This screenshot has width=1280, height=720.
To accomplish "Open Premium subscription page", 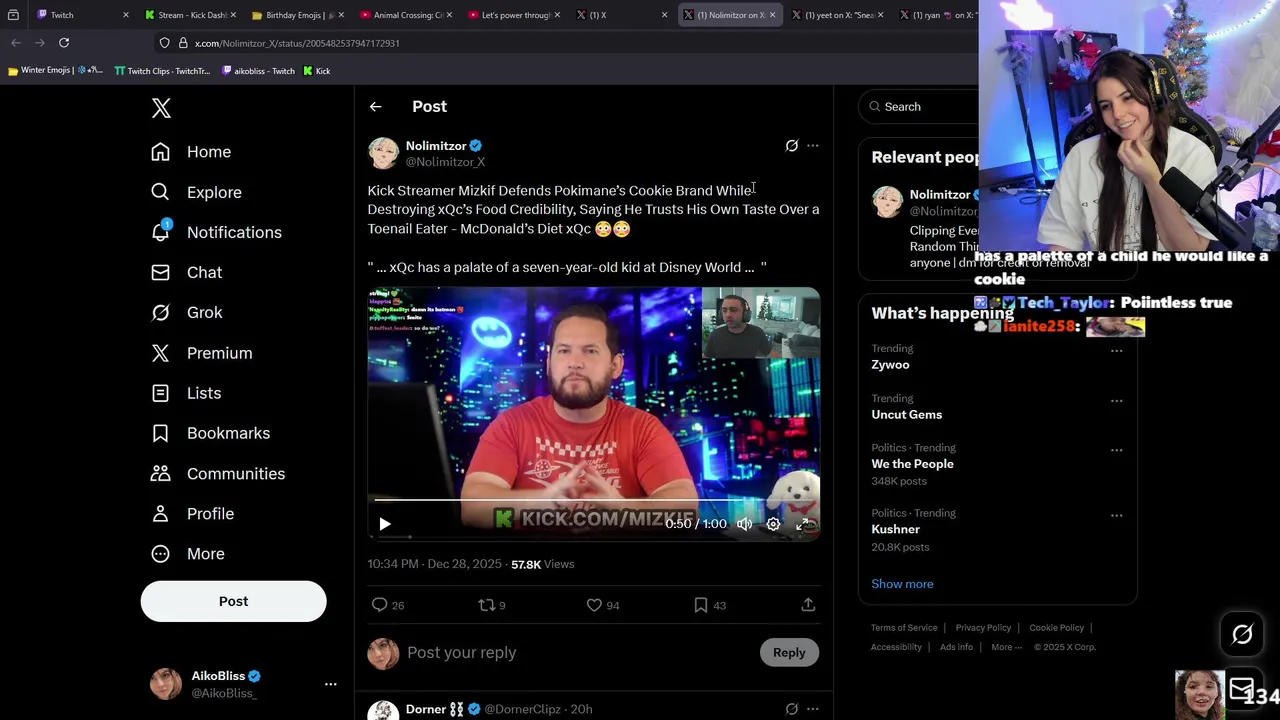I will [x=201, y=353].
